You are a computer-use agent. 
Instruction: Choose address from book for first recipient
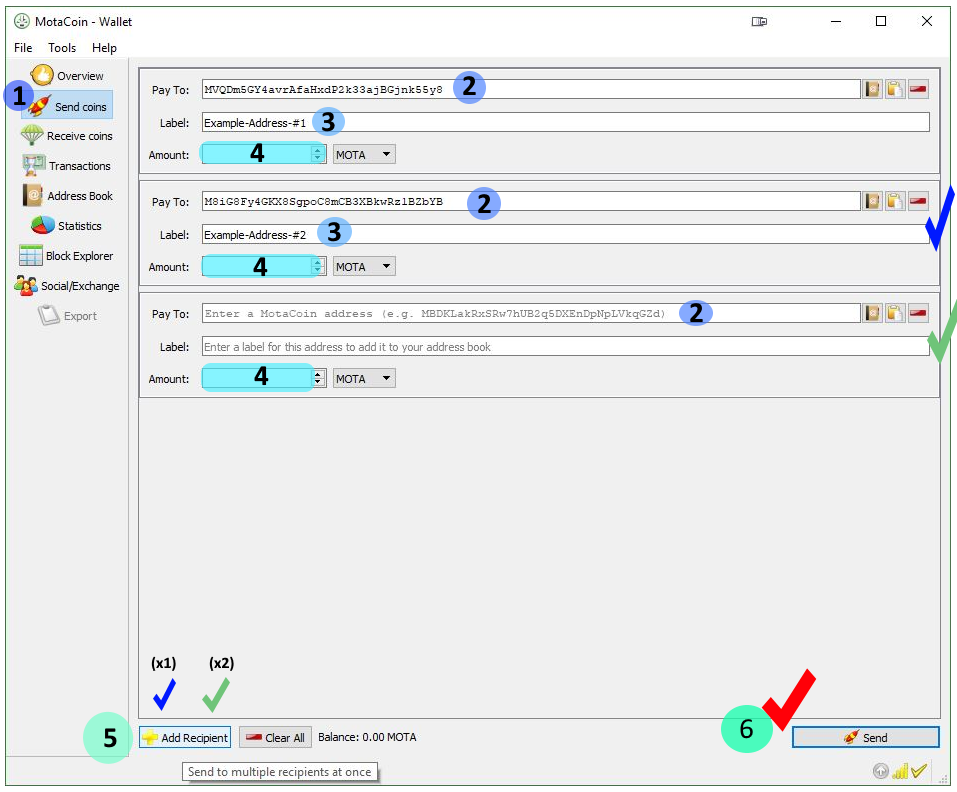[x=872, y=89]
